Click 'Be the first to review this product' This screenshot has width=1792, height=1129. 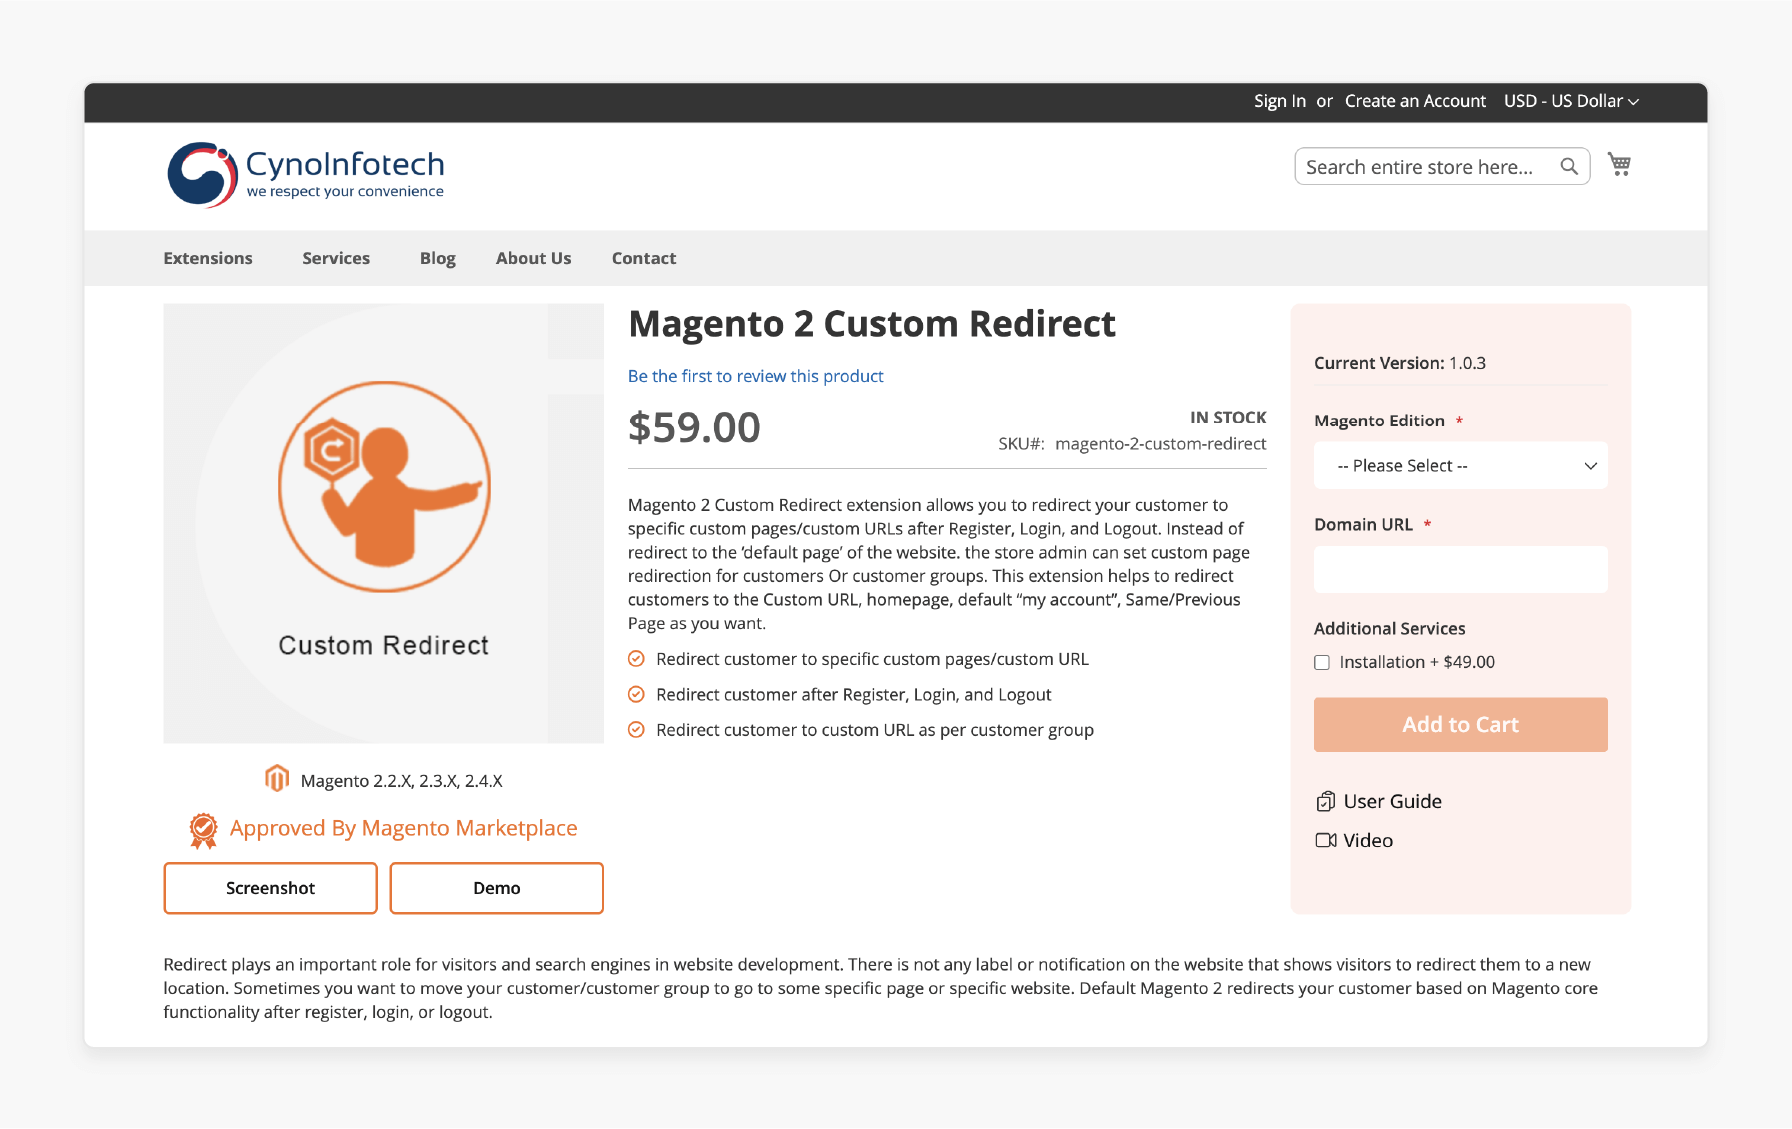click(756, 376)
